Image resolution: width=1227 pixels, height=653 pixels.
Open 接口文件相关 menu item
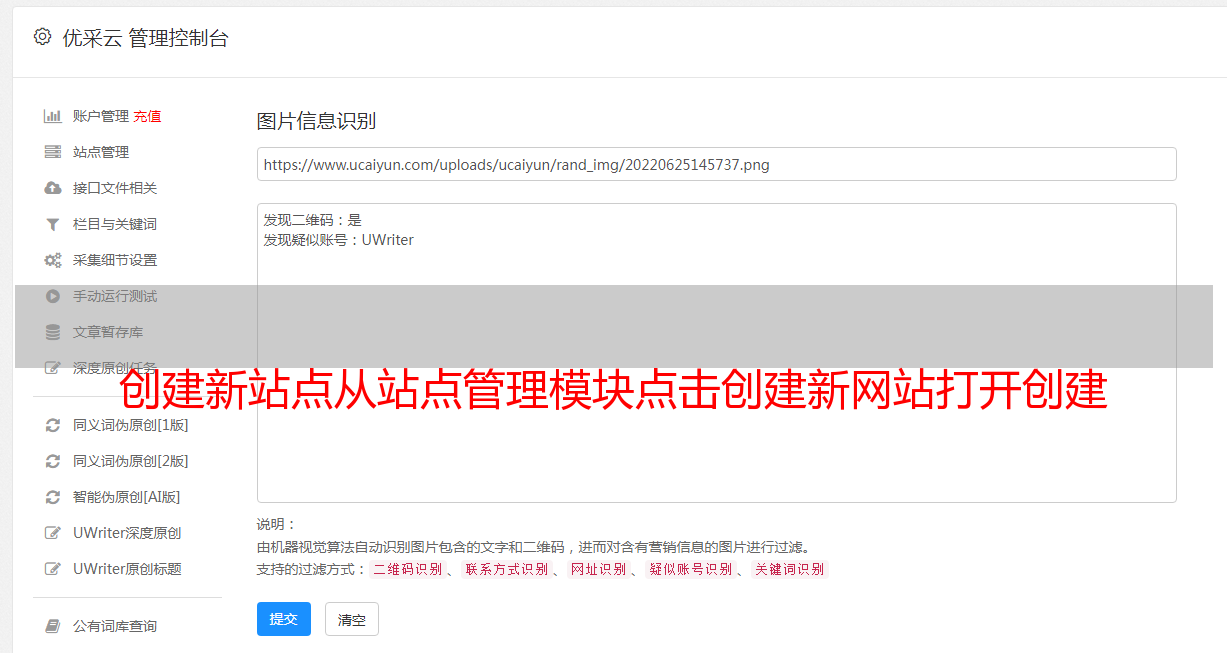pos(115,188)
